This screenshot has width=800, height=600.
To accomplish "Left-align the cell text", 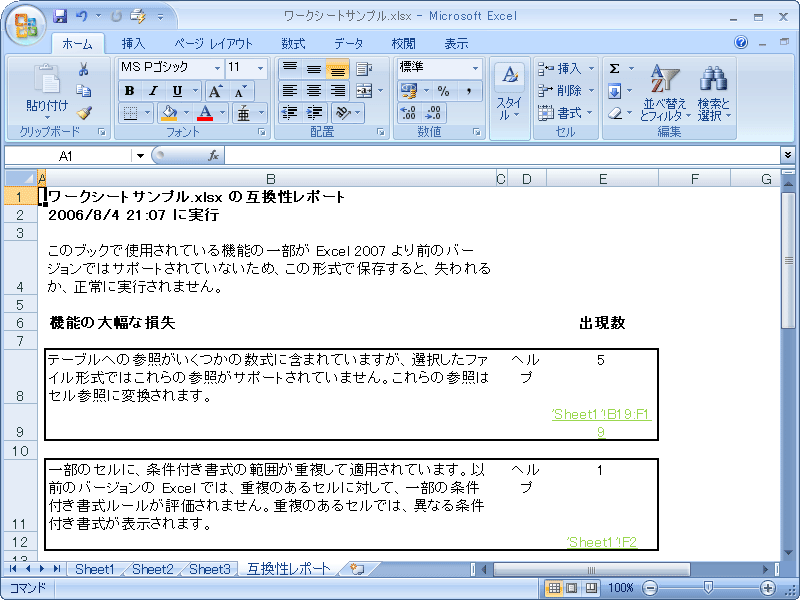I will point(290,91).
